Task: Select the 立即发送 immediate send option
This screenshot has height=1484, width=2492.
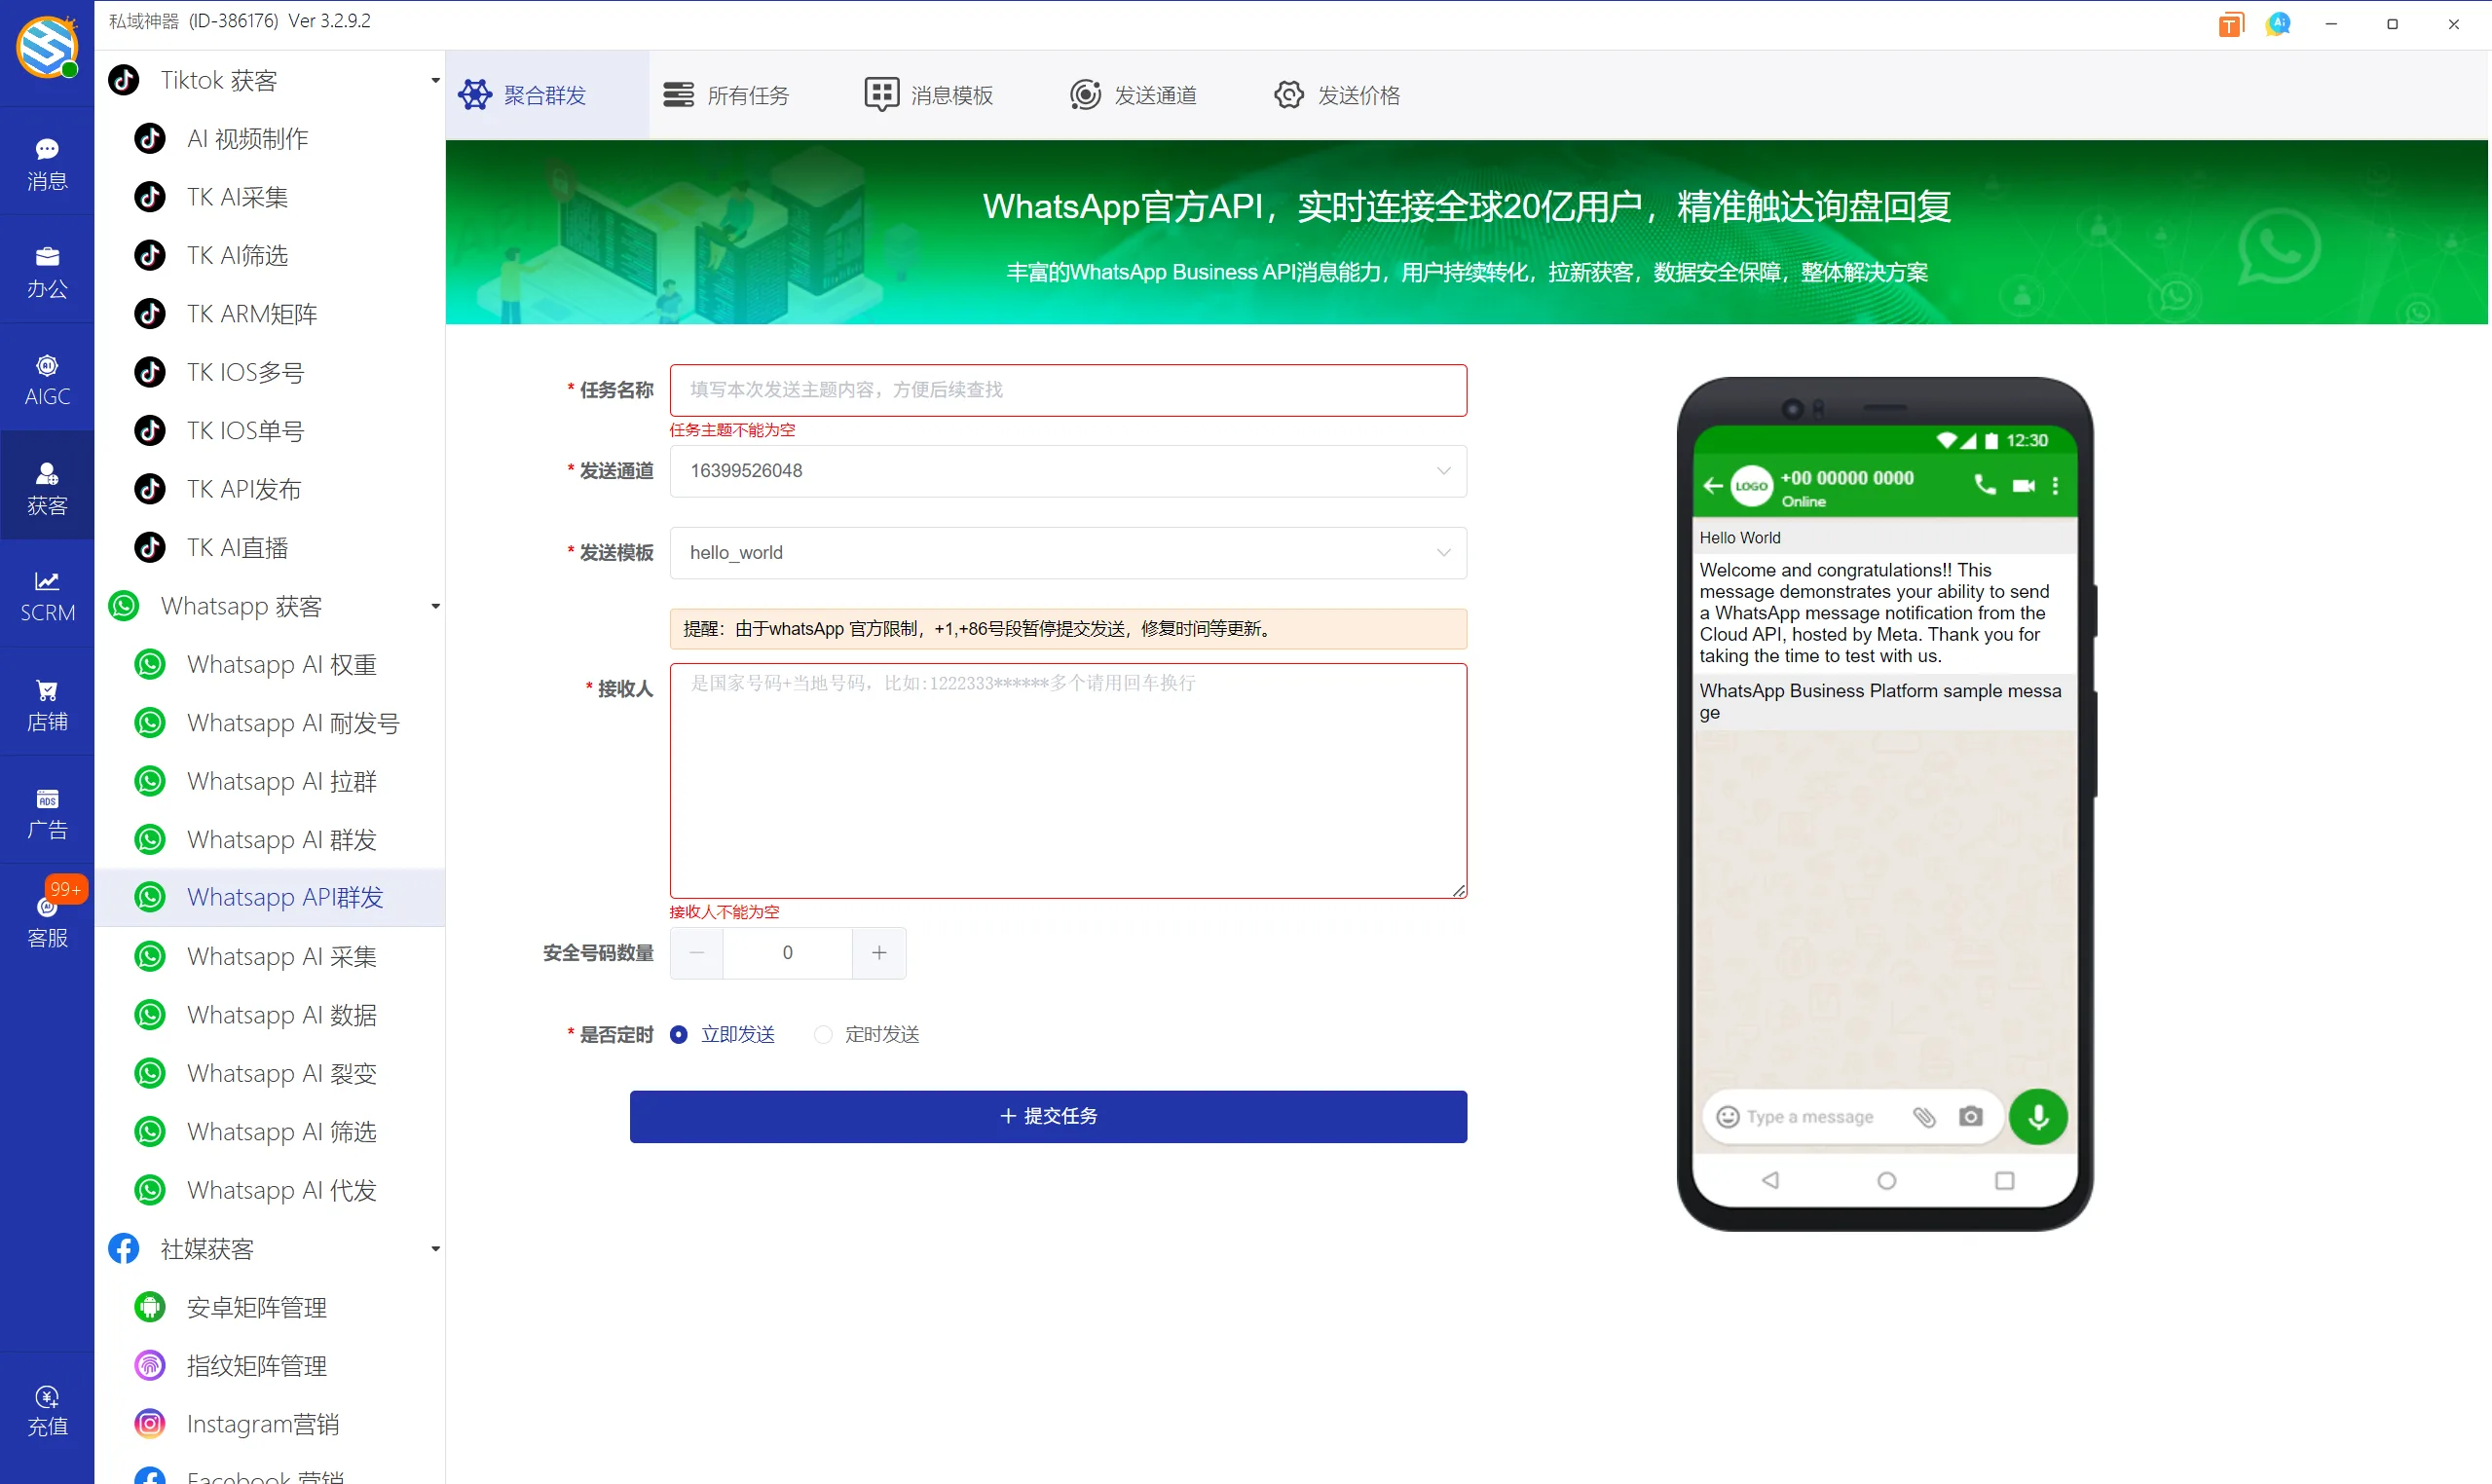Action: click(x=679, y=1034)
